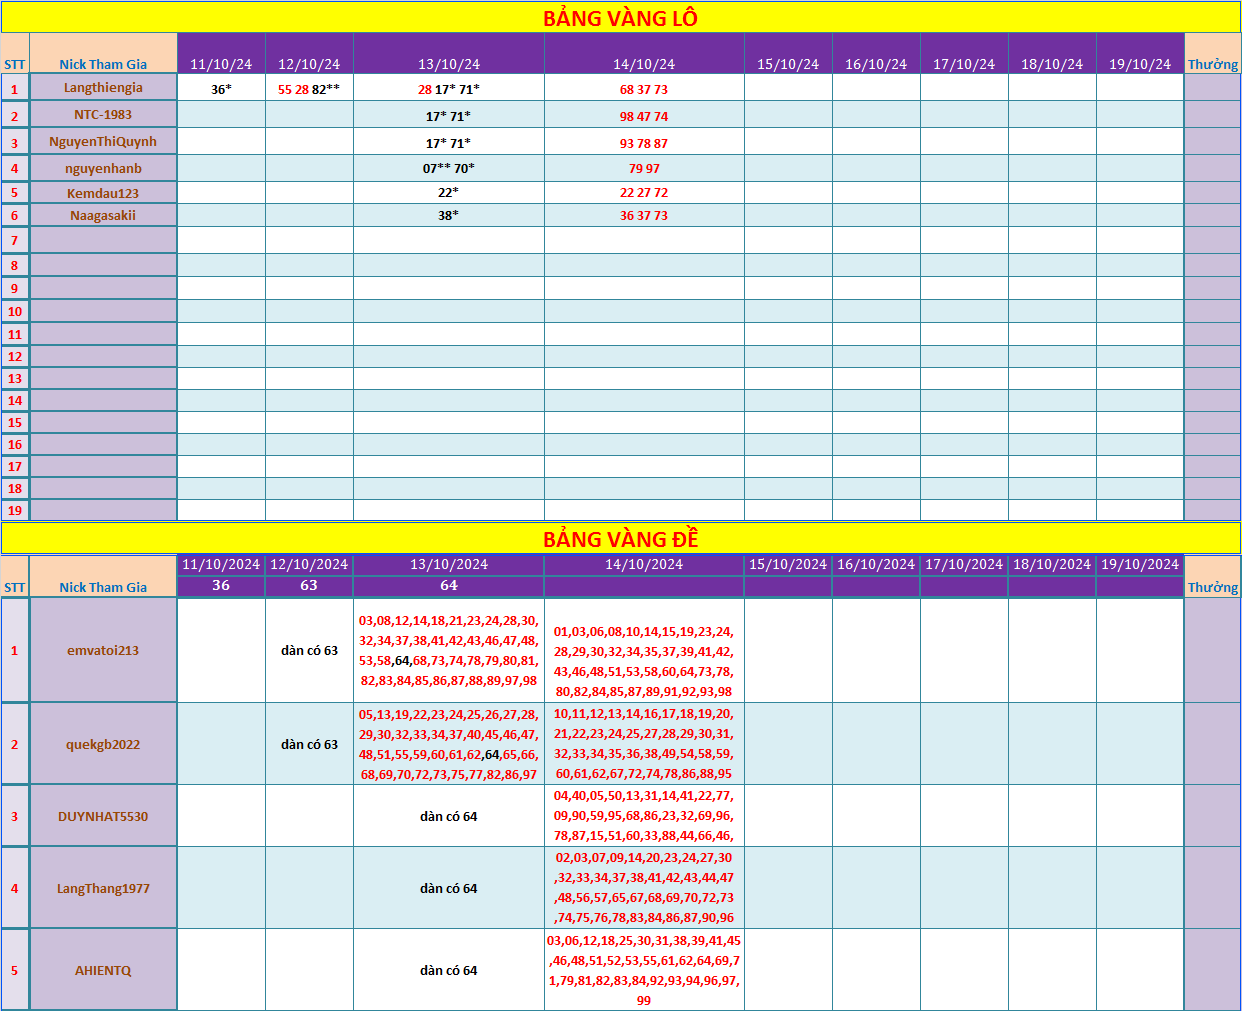Select the cell '22 27 72'
The width and height of the screenshot is (1242, 1011).
[x=644, y=192]
